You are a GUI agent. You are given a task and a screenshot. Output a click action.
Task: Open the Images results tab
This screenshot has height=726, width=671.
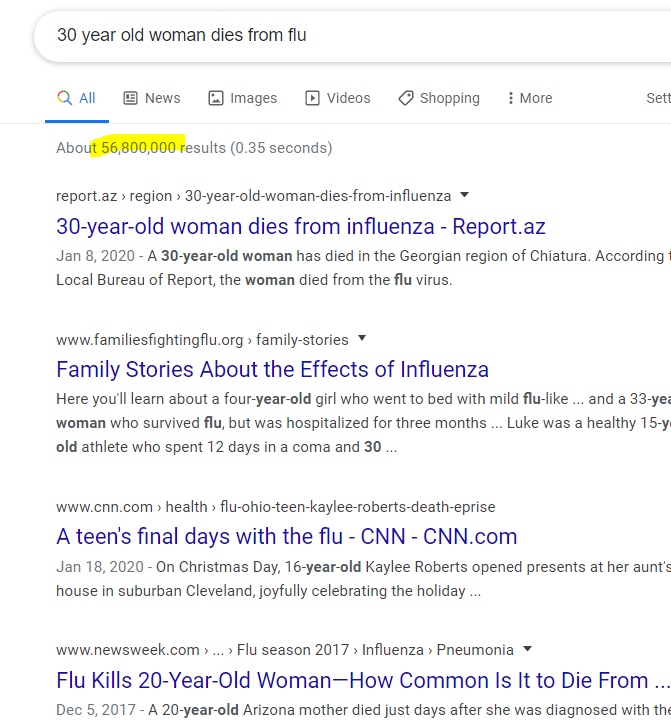click(242, 98)
